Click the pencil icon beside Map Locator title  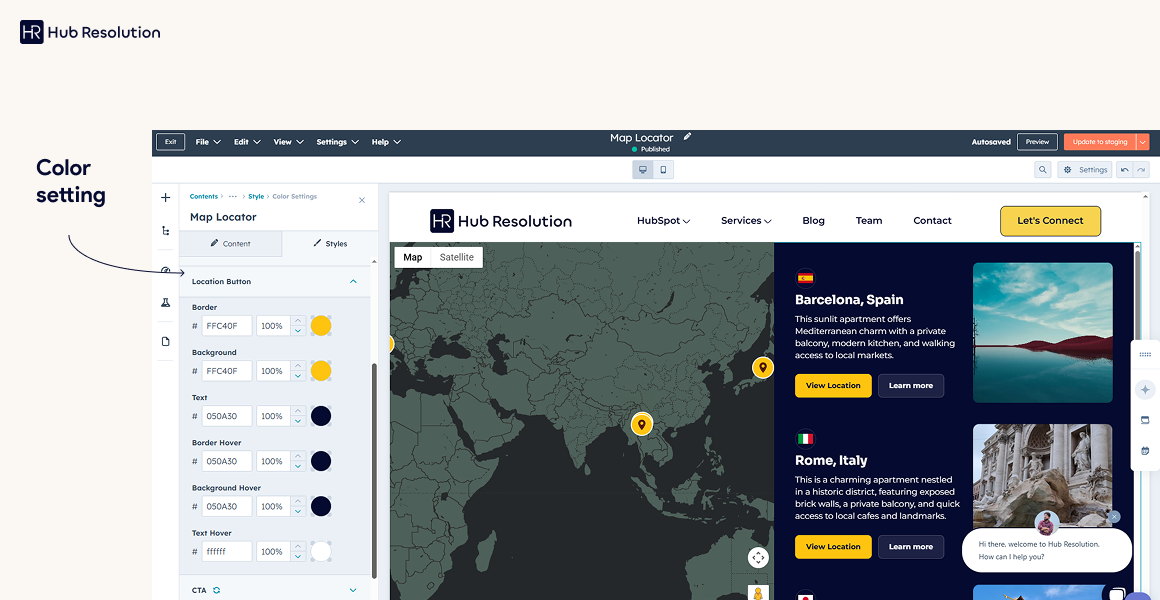[687, 136]
